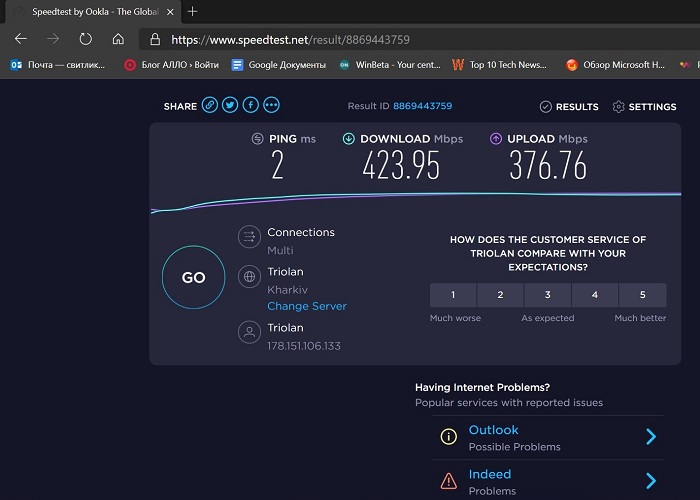
Task: Click the Multi connections text
Action: 280,250
